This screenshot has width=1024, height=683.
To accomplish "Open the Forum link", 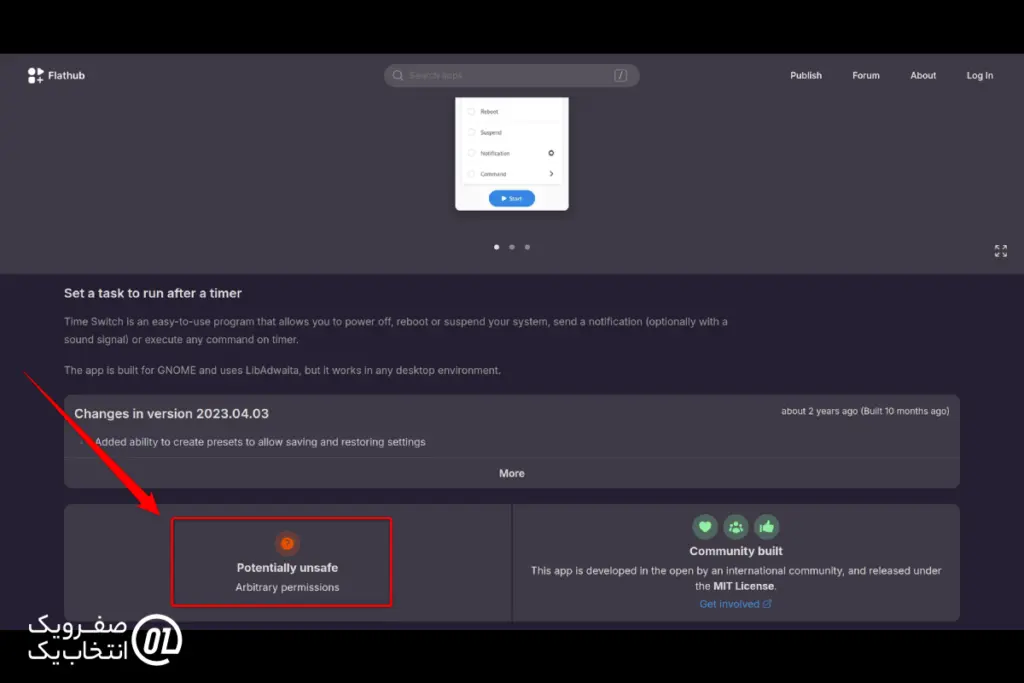I will tap(866, 76).
